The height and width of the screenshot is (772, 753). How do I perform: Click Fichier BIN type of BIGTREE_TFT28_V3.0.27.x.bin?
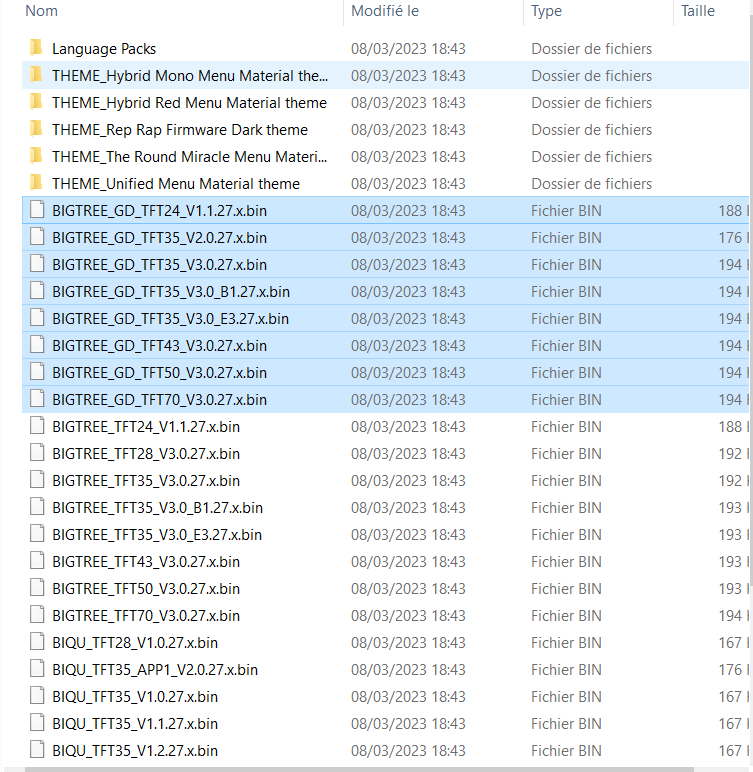pyautogui.click(x=566, y=454)
